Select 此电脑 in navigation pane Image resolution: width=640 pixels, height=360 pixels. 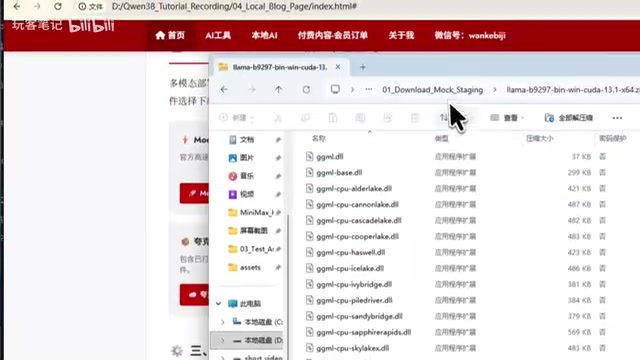pyautogui.click(x=245, y=304)
